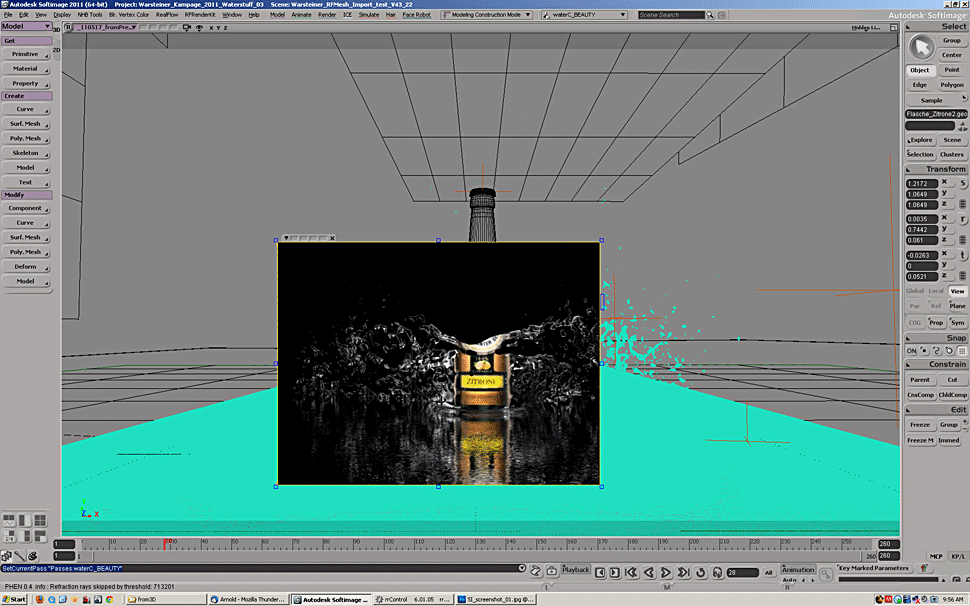The width and height of the screenshot is (970, 606).
Task: Play the animation backward
Action: coord(649,573)
